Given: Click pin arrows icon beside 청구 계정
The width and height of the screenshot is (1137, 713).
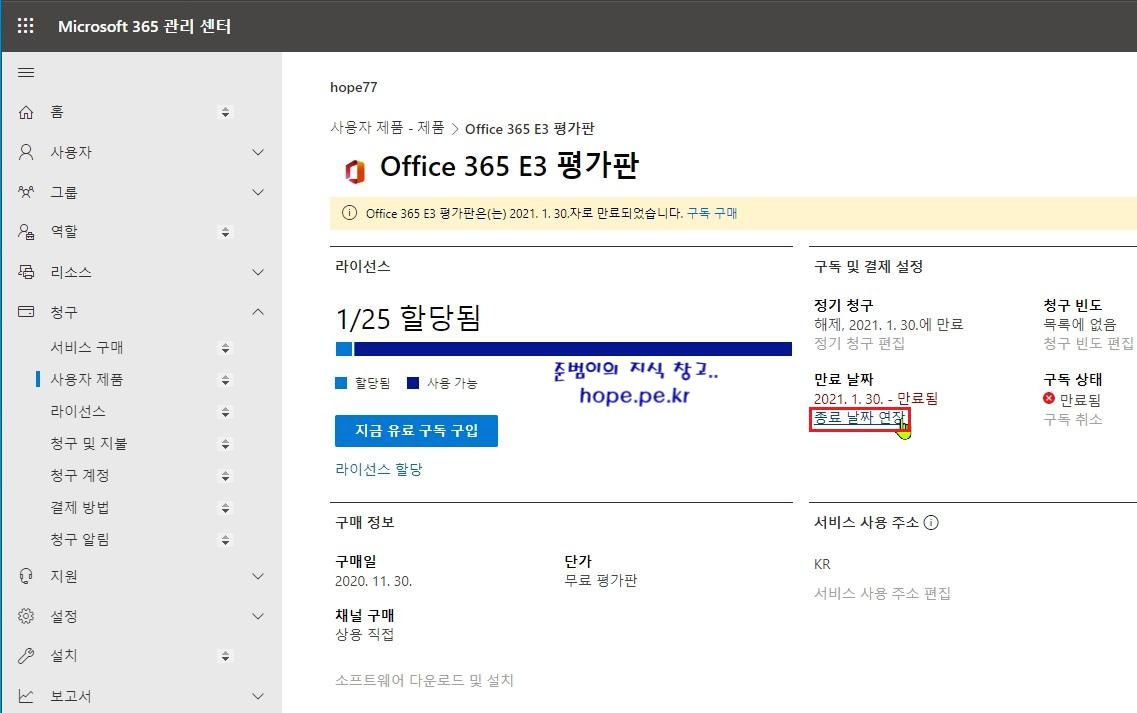Looking at the screenshot, I should 226,476.
